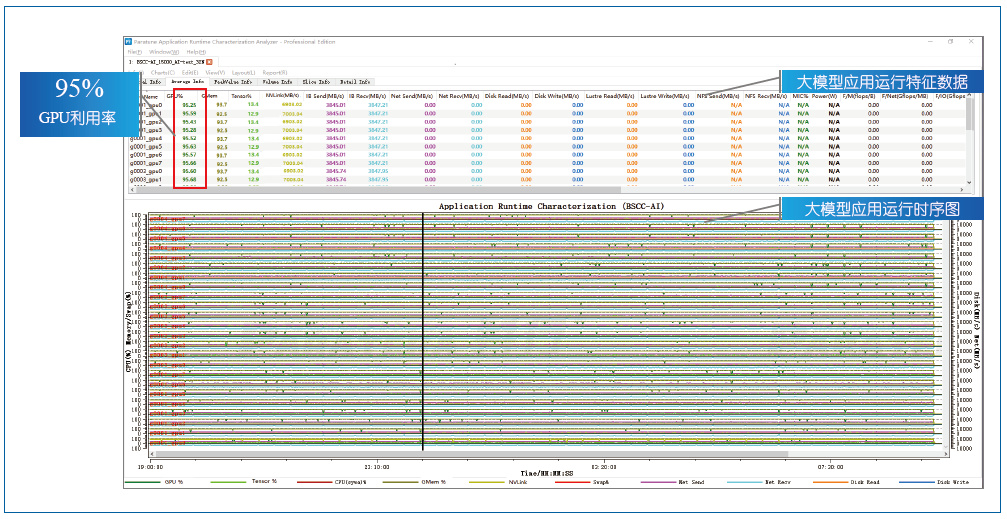This screenshot has height=519, width=1007.
Task: Click the NFS Recv(MB/s) column header
Action: [x=766, y=96]
